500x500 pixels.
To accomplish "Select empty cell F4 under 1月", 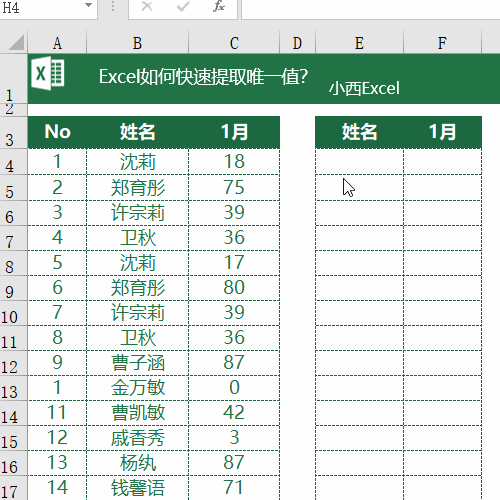I will (x=442, y=162).
